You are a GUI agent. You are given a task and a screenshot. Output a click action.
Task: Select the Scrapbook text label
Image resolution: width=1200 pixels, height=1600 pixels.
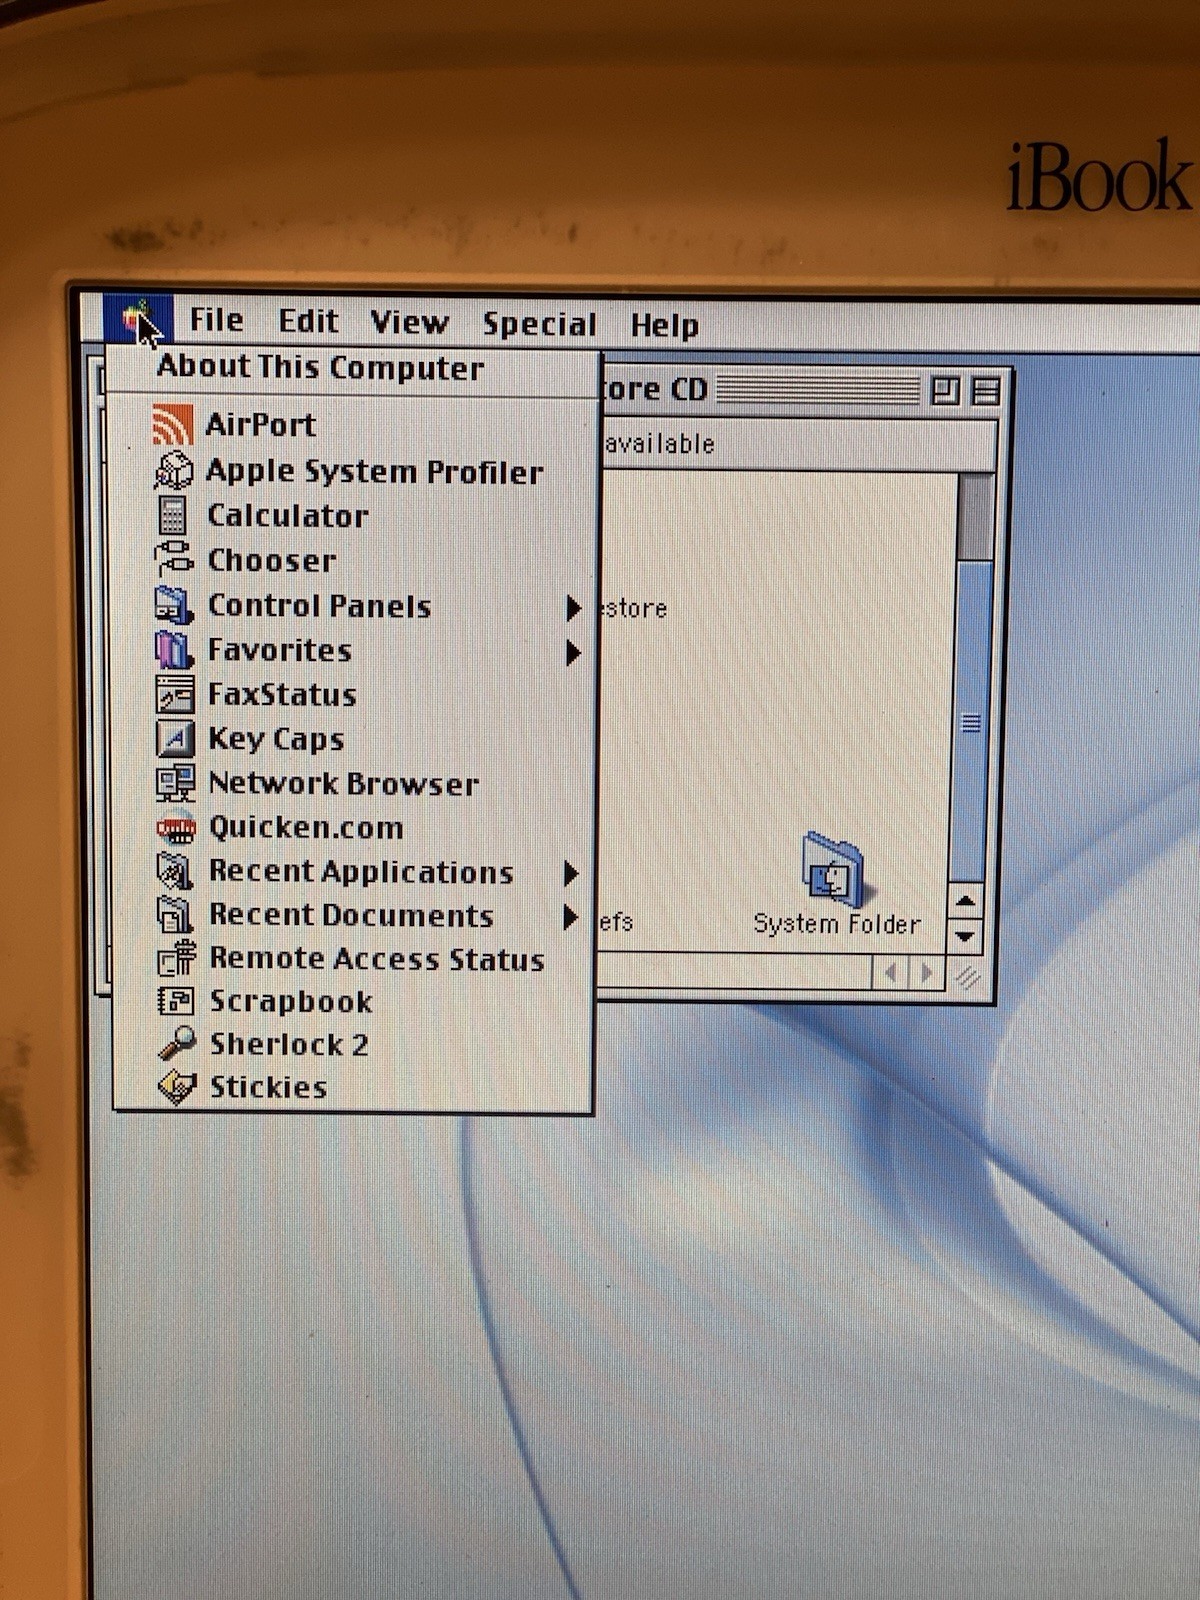291,1001
